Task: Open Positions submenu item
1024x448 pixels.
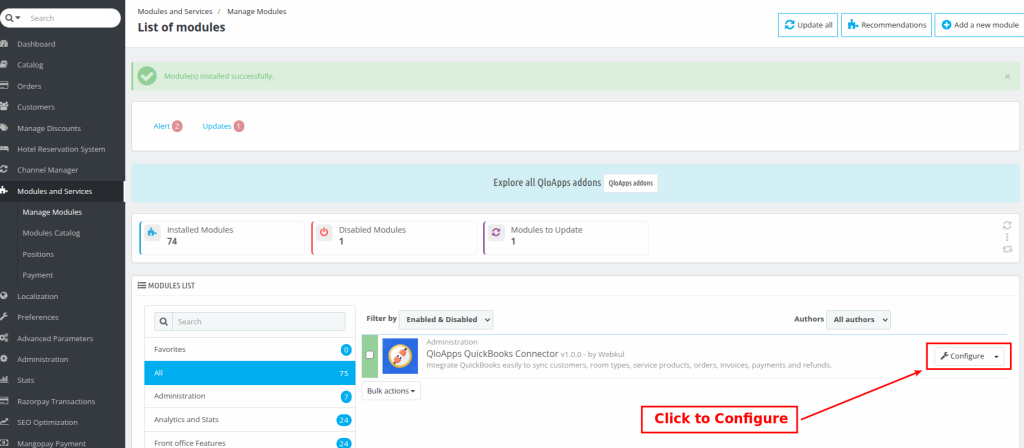Action: 38,254
